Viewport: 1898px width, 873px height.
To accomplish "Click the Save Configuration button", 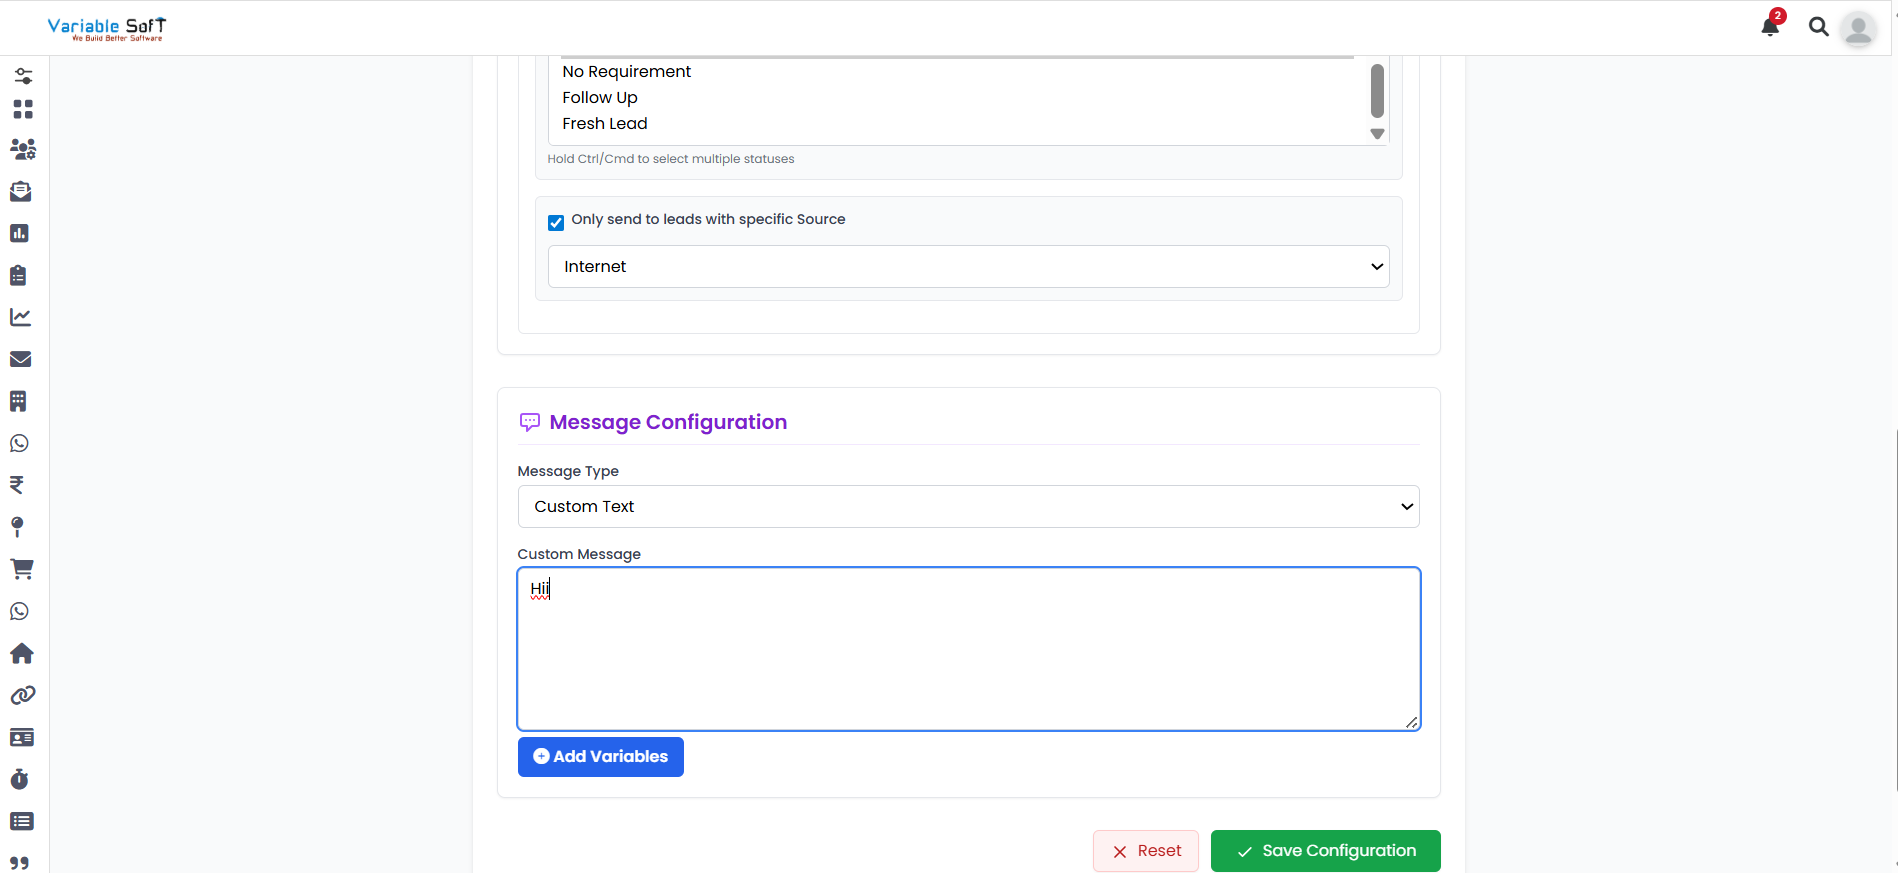I will 1325,851.
